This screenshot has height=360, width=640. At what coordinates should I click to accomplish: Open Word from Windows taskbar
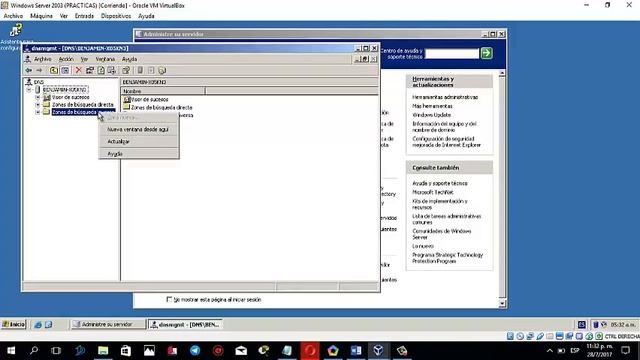click(356, 350)
